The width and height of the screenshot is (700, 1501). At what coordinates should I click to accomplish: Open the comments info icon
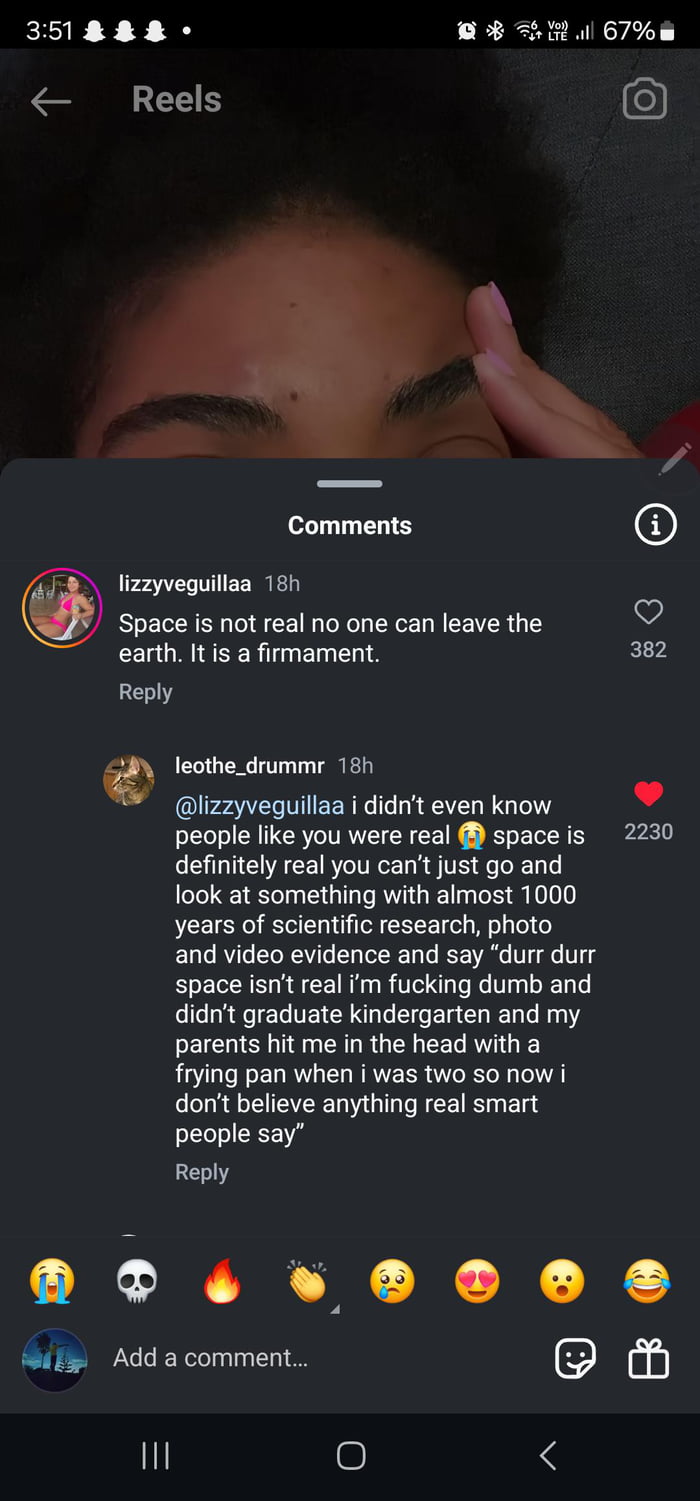click(655, 525)
